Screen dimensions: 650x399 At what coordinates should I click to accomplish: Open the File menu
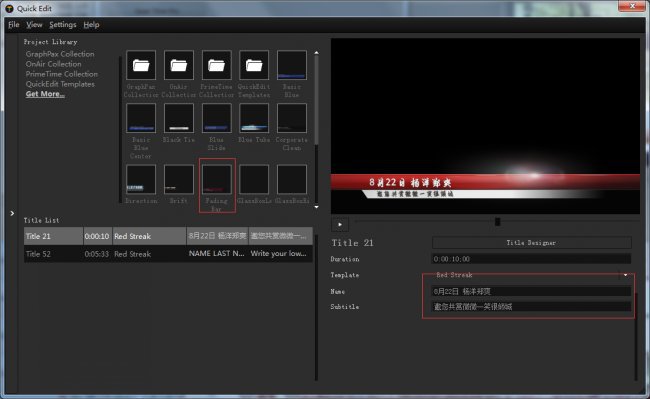(x=14, y=25)
